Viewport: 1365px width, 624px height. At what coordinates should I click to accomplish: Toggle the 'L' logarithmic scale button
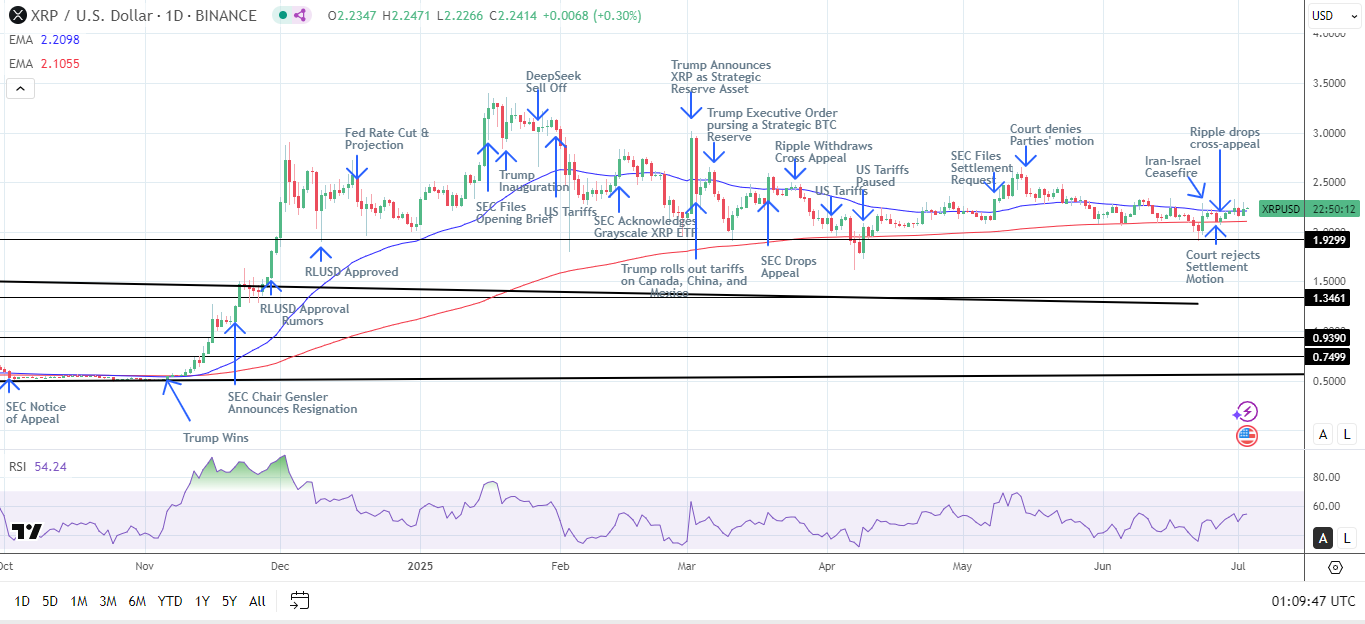(1345, 434)
